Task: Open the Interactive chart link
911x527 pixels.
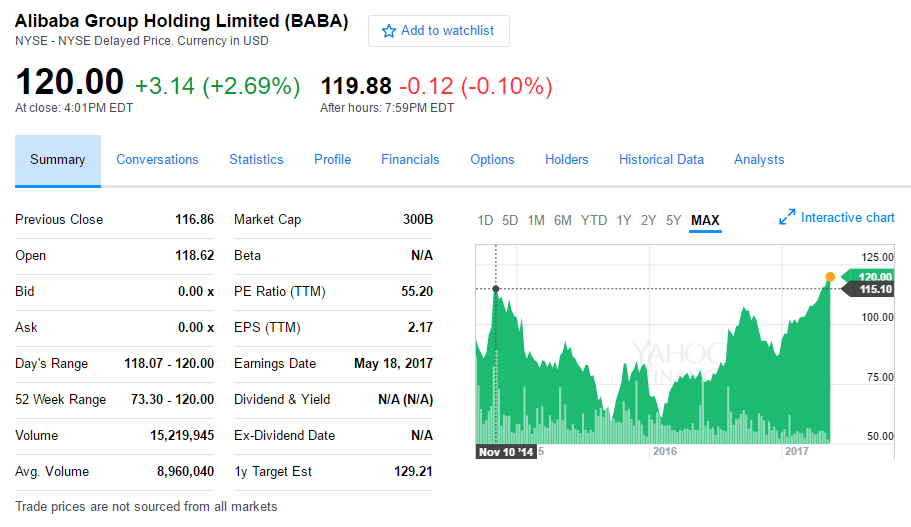Action: click(847, 217)
